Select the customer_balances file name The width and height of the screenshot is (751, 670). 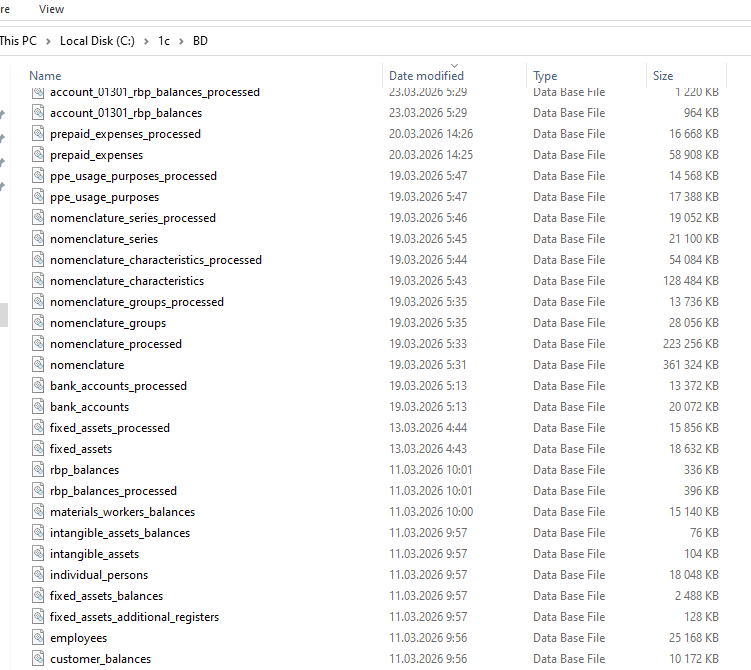click(x=101, y=659)
